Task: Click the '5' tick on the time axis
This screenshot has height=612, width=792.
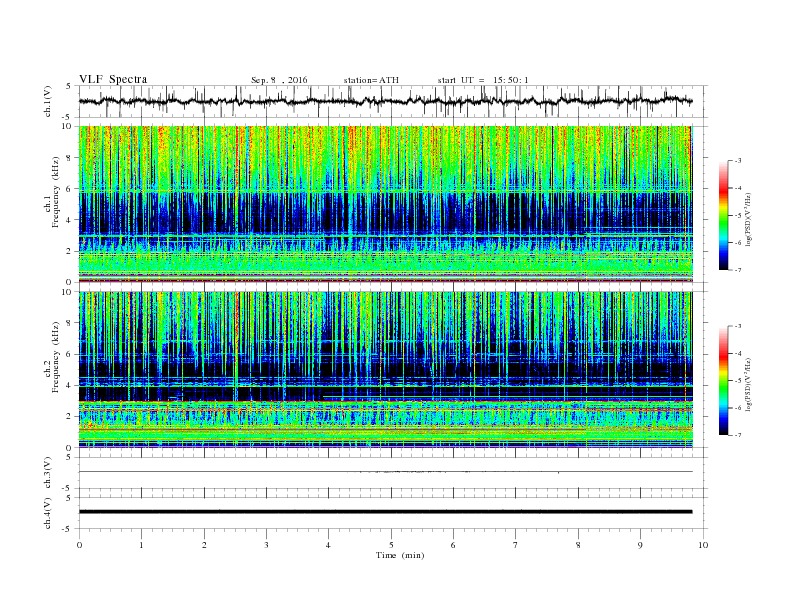Action: [391, 545]
